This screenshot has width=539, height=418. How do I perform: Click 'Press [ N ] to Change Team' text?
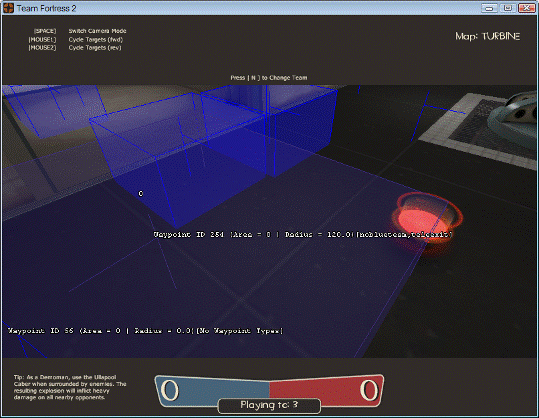tap(269, 78)
